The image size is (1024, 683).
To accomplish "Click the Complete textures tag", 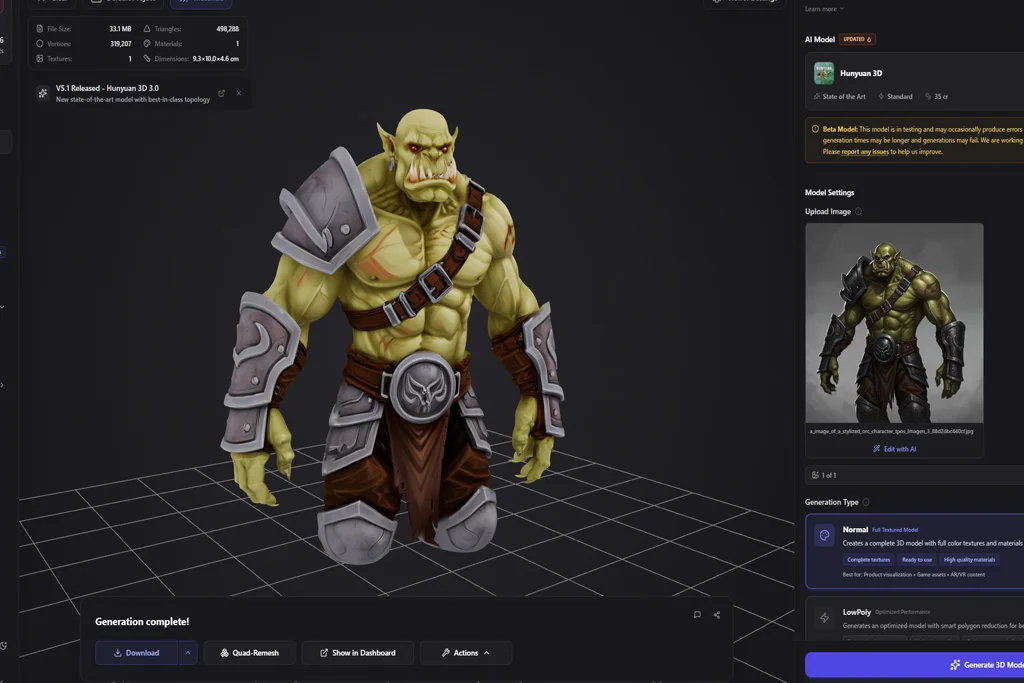I will click(869, 560).
